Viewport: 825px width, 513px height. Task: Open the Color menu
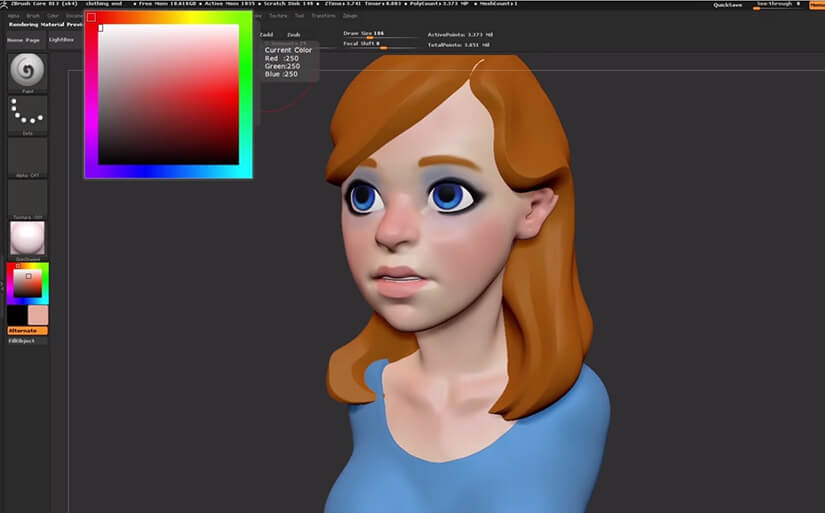coord(53,16)
